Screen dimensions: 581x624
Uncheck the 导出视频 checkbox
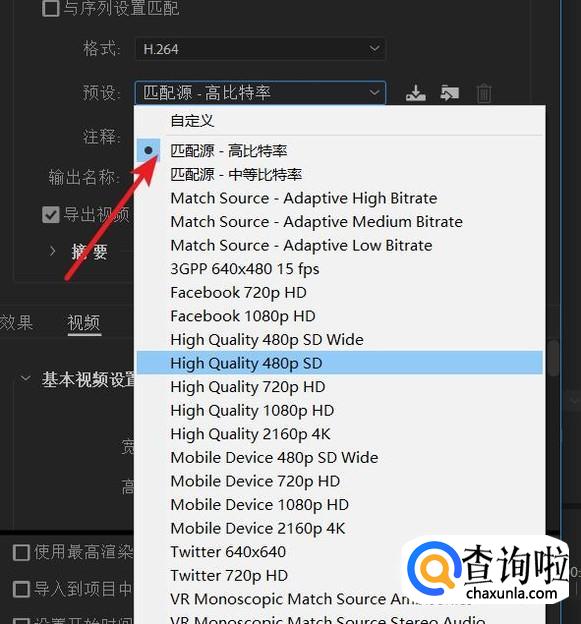click(x=51, y=214)
